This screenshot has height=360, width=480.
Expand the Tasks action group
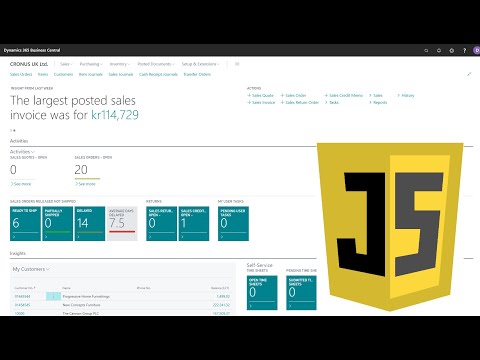tap(332, 102)
